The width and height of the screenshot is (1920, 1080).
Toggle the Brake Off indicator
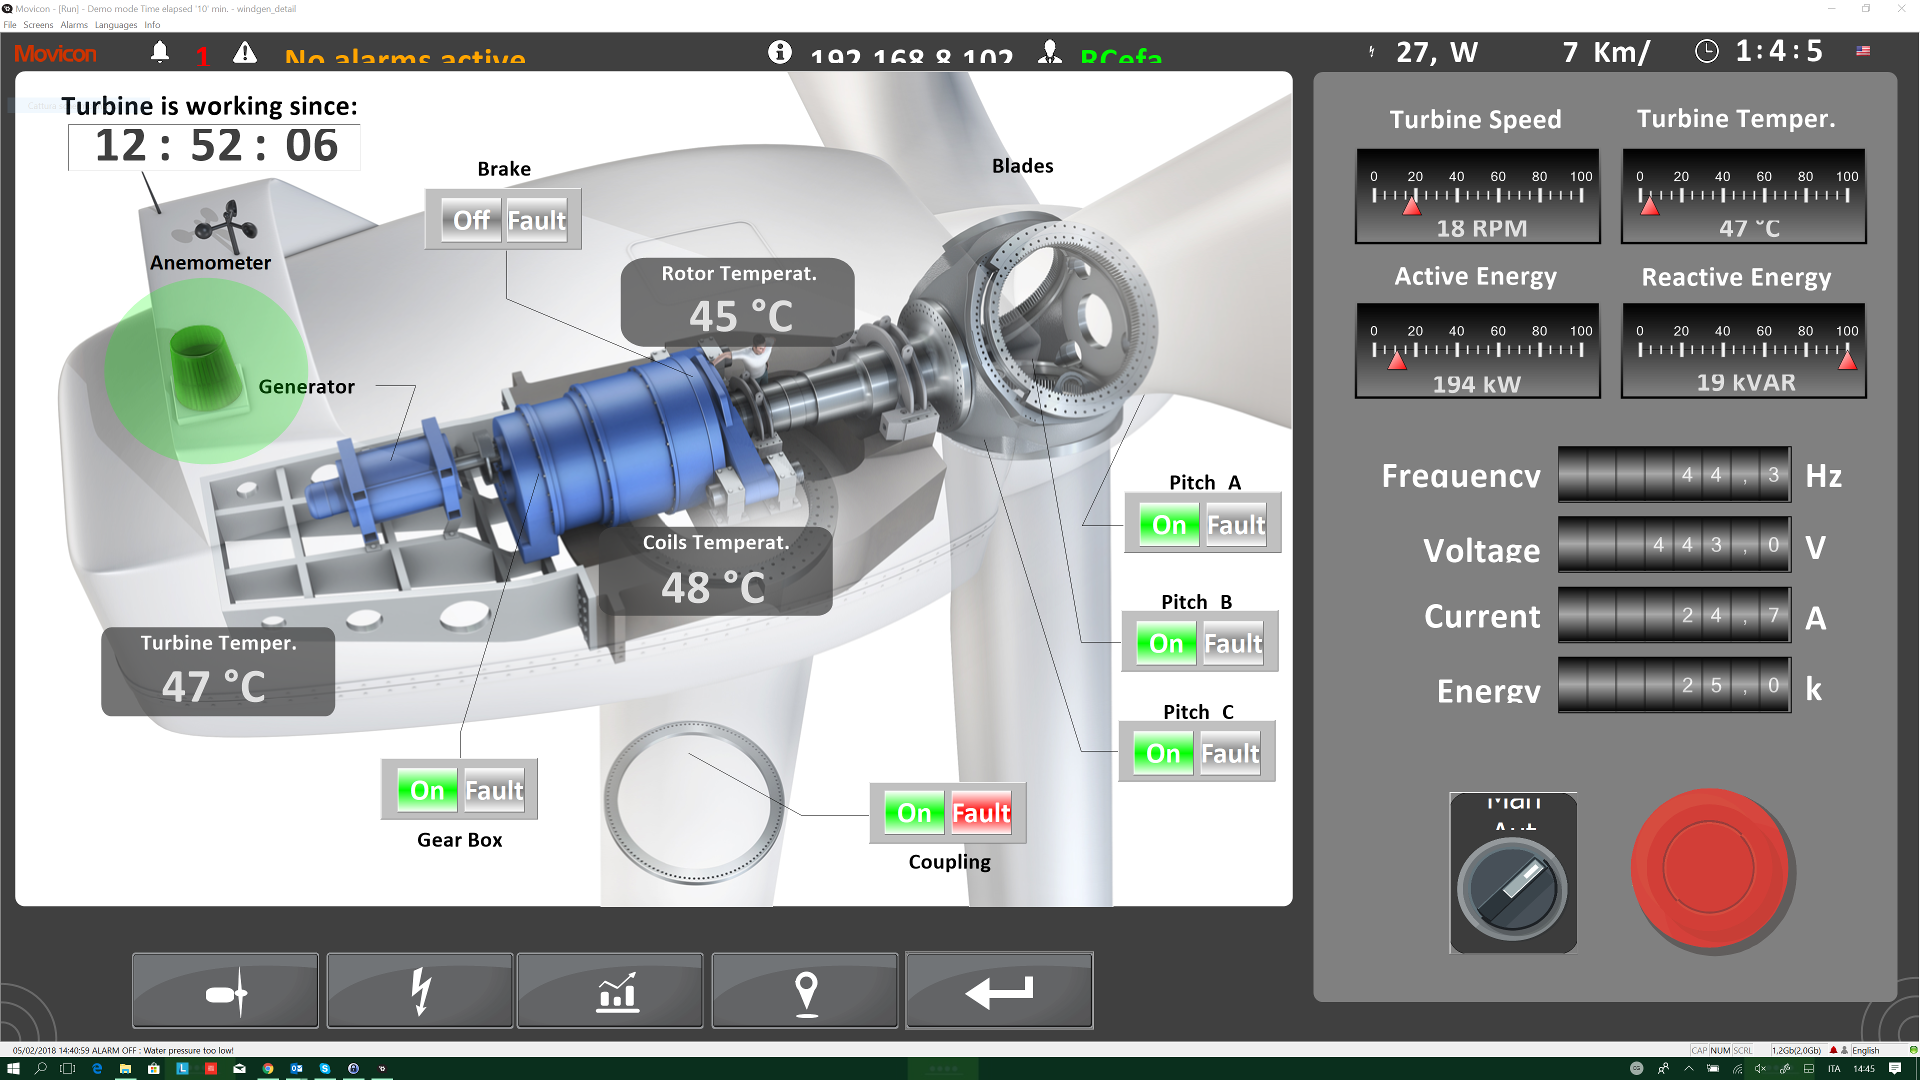(471, 220)
